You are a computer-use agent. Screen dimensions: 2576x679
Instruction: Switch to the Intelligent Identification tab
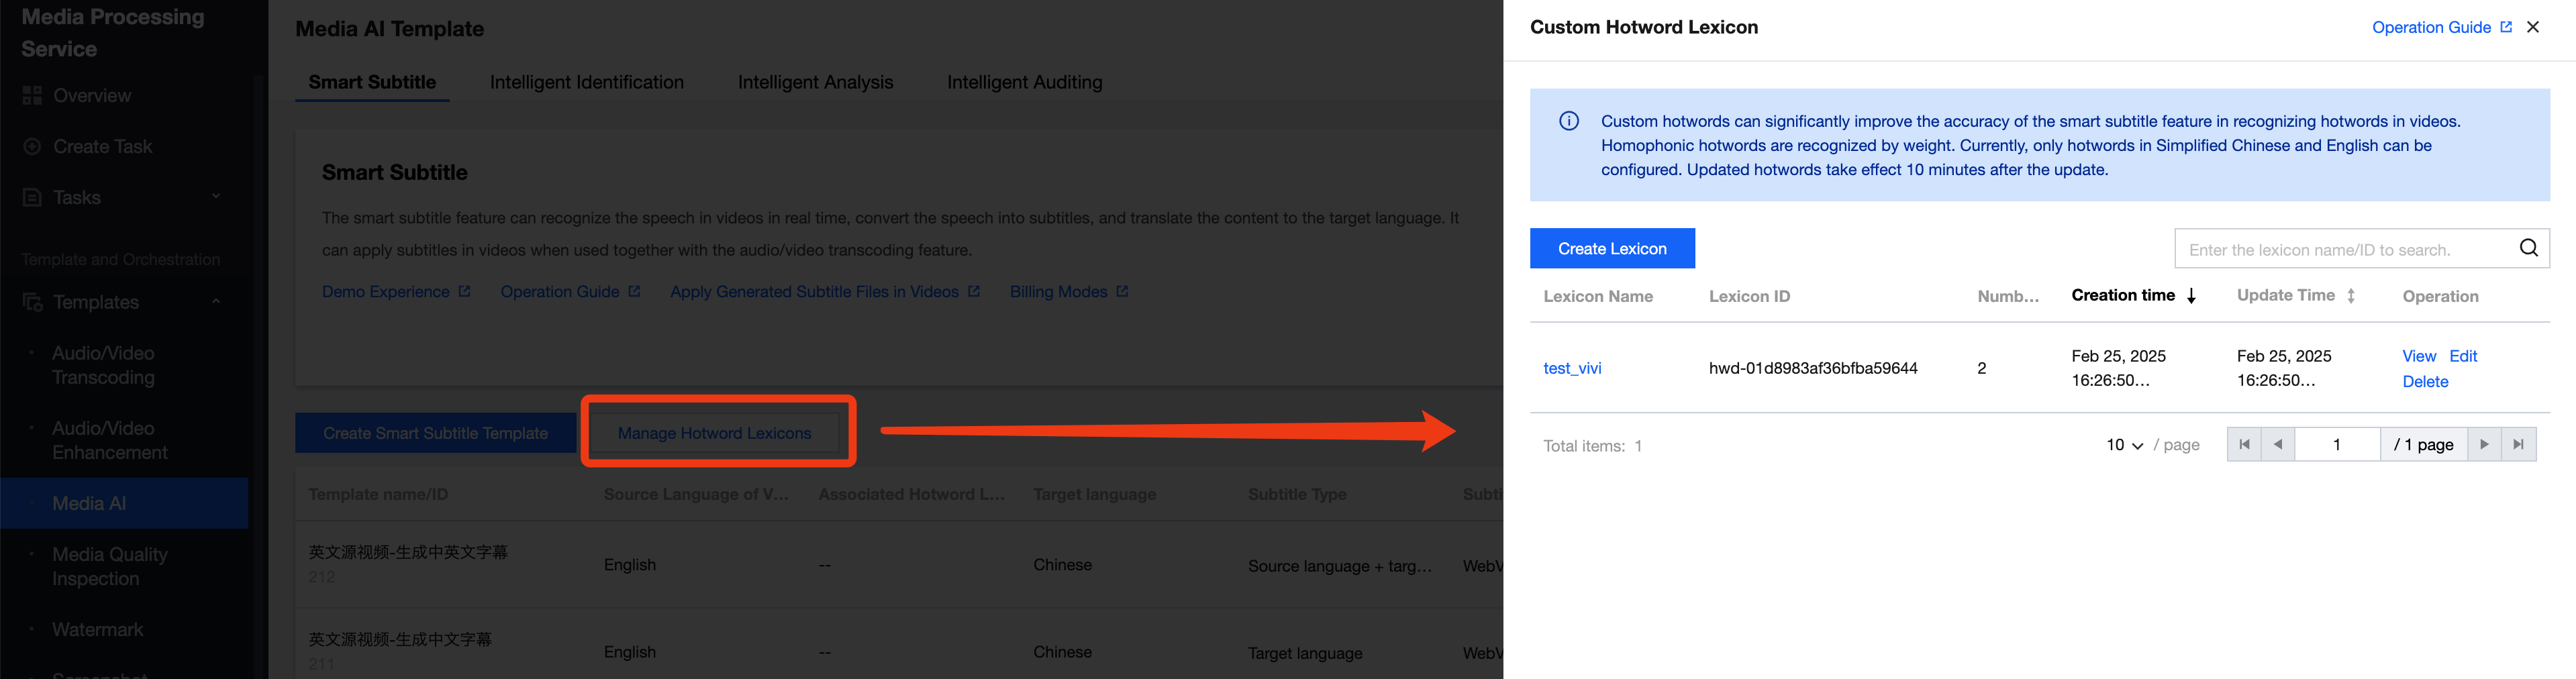coord(586,82)
